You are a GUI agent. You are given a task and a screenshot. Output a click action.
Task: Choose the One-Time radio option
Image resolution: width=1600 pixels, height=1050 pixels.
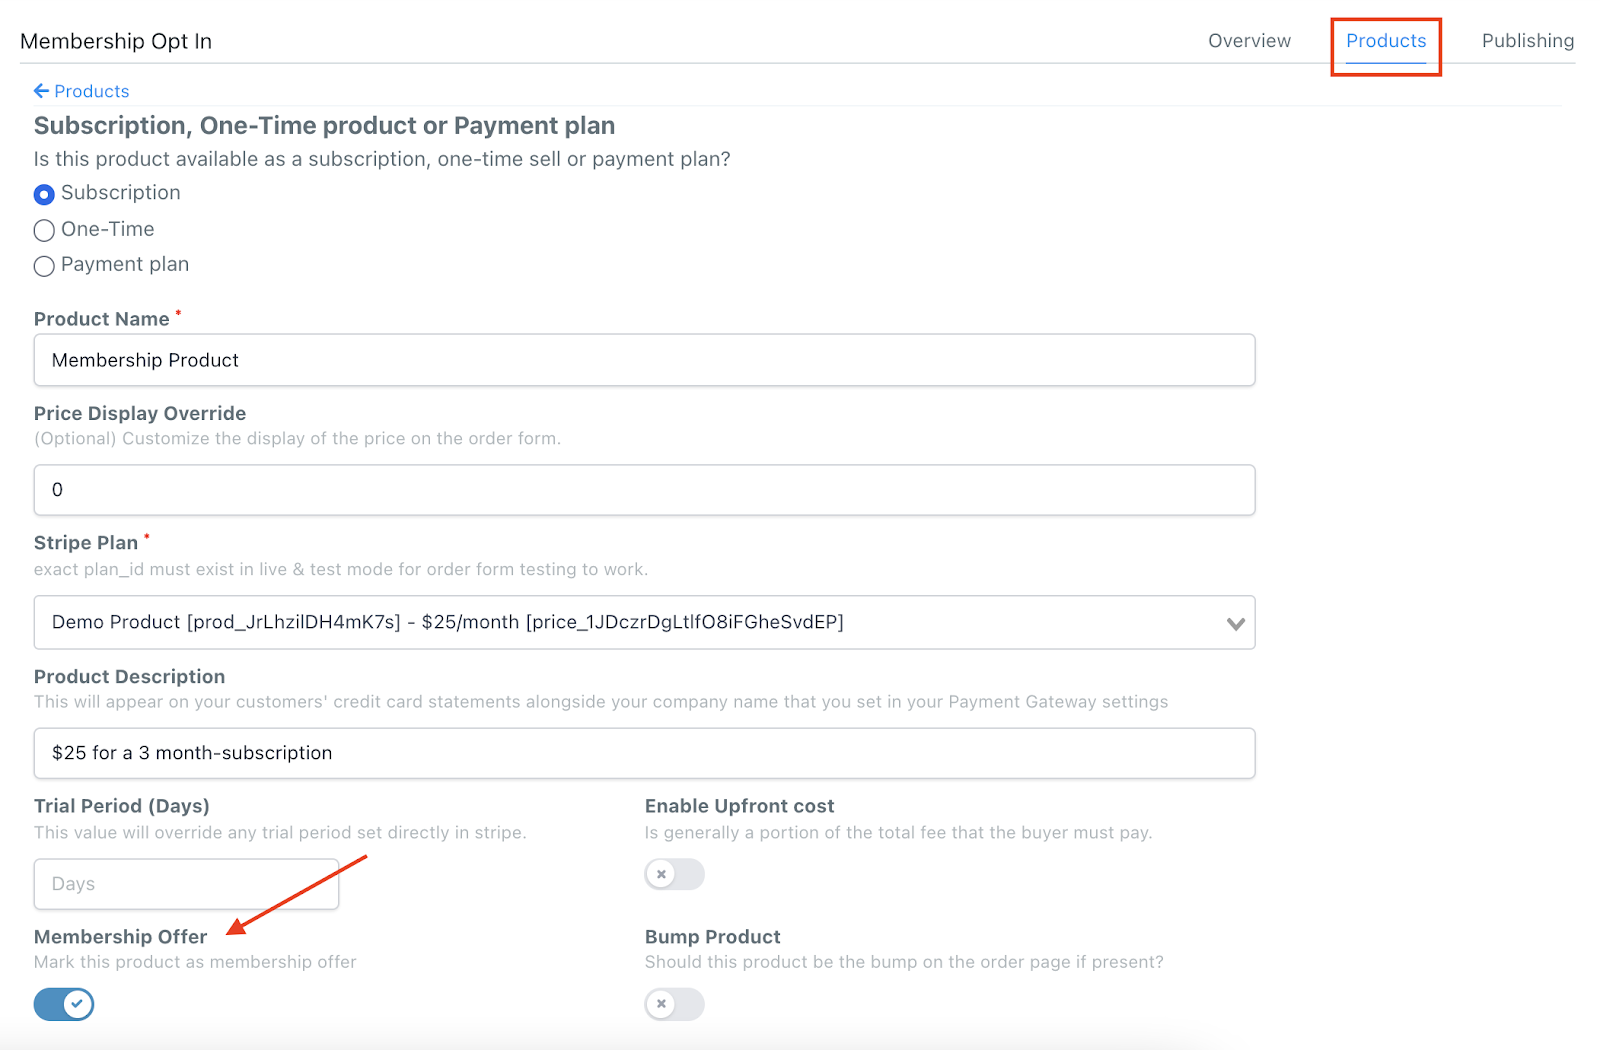pos(44,231)
